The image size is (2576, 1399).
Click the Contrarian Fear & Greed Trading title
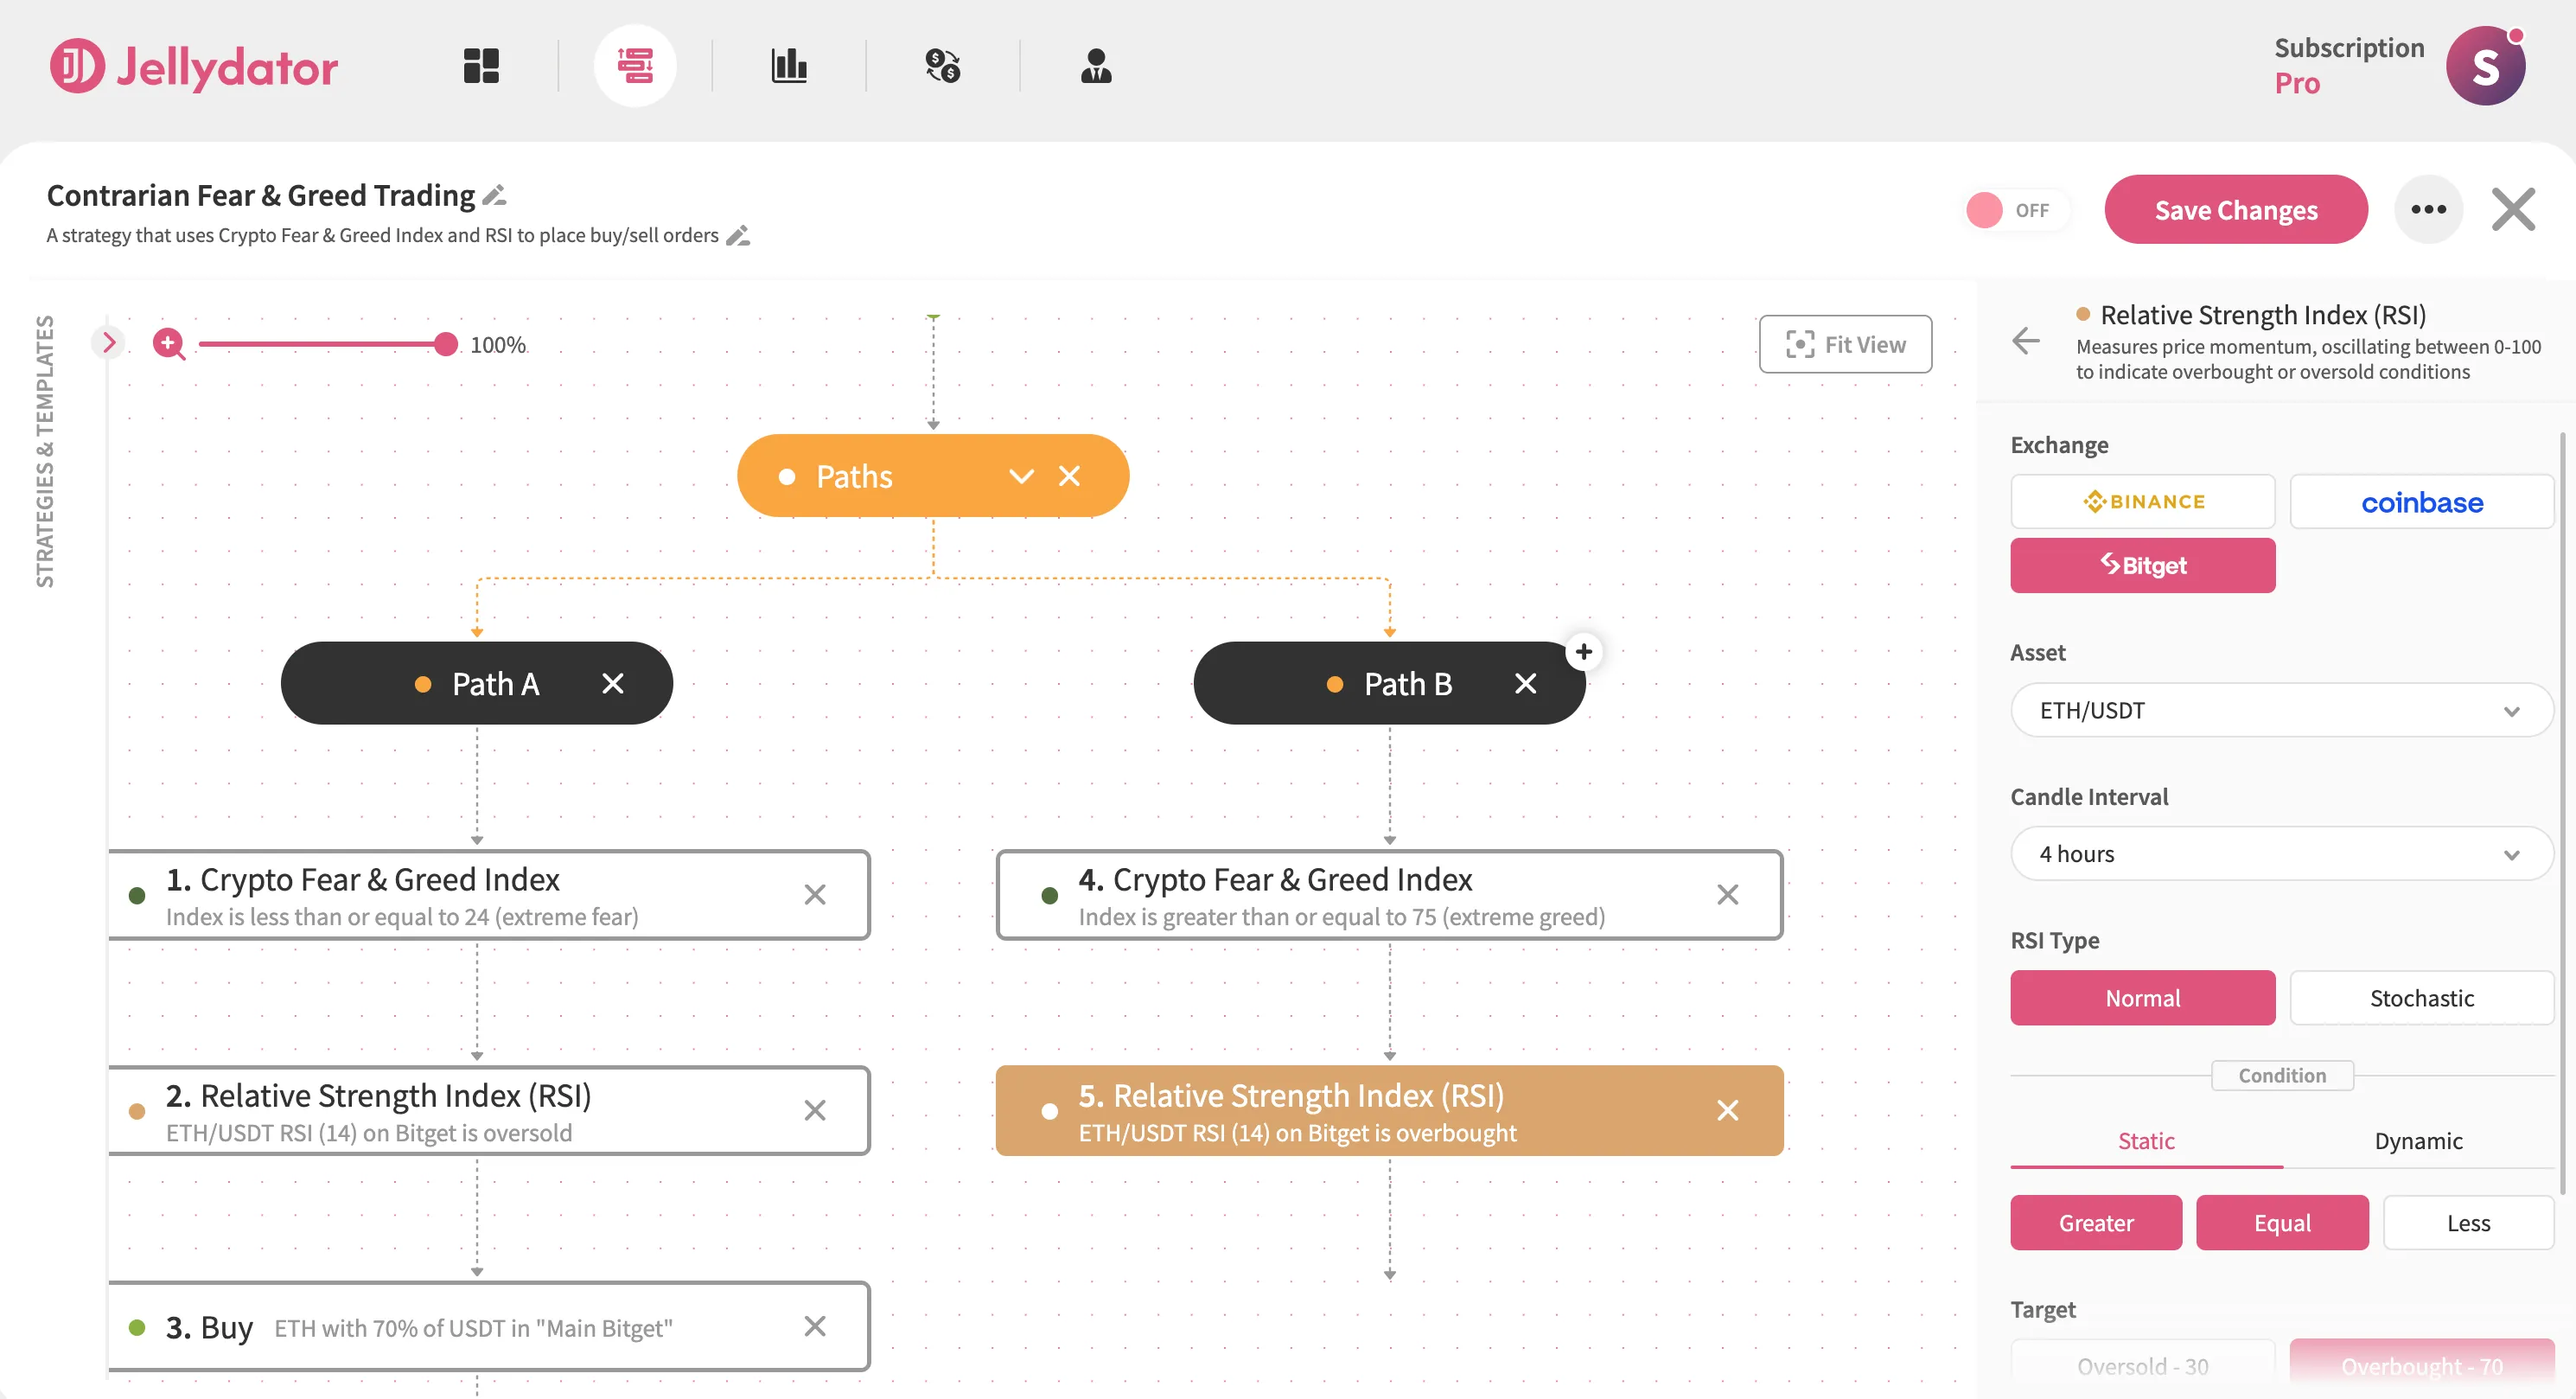[x=260, y=195]
